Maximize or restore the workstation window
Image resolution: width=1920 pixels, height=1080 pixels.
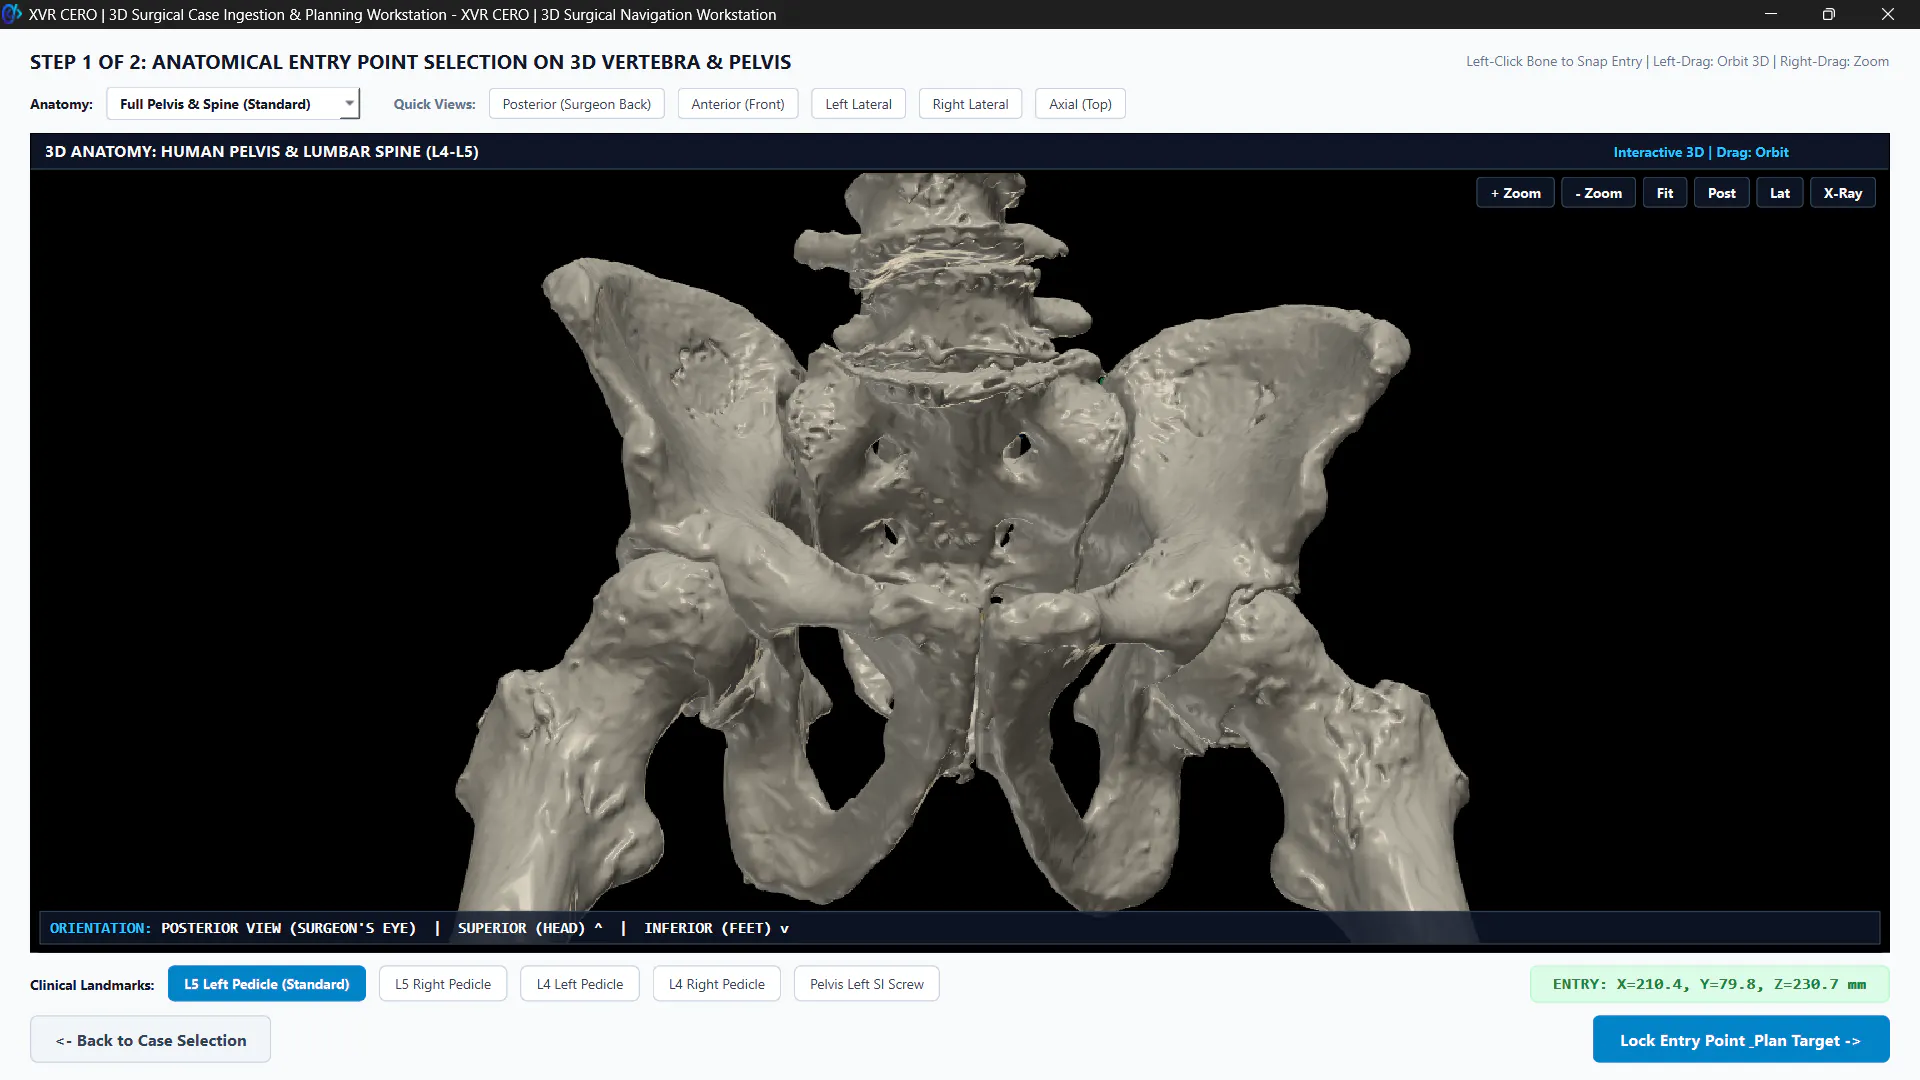[x=1829, y=14]
